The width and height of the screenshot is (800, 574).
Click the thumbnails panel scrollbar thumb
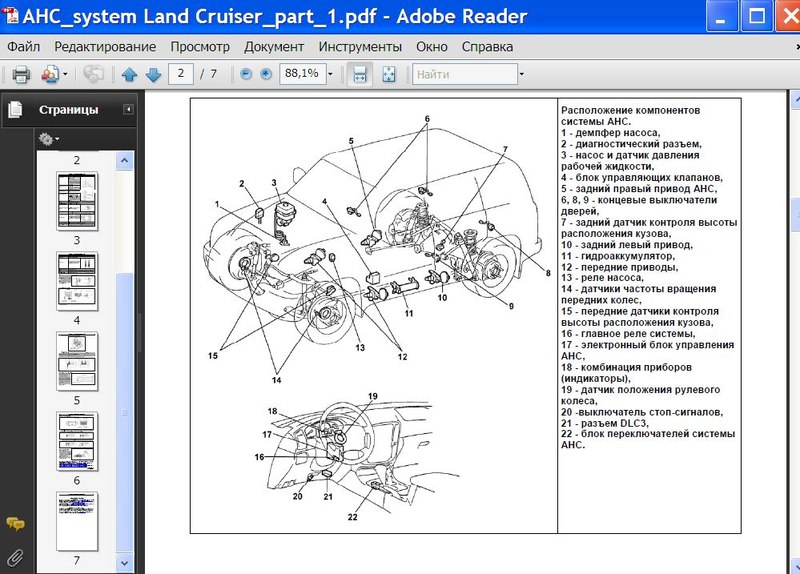(x=125, y=412)
